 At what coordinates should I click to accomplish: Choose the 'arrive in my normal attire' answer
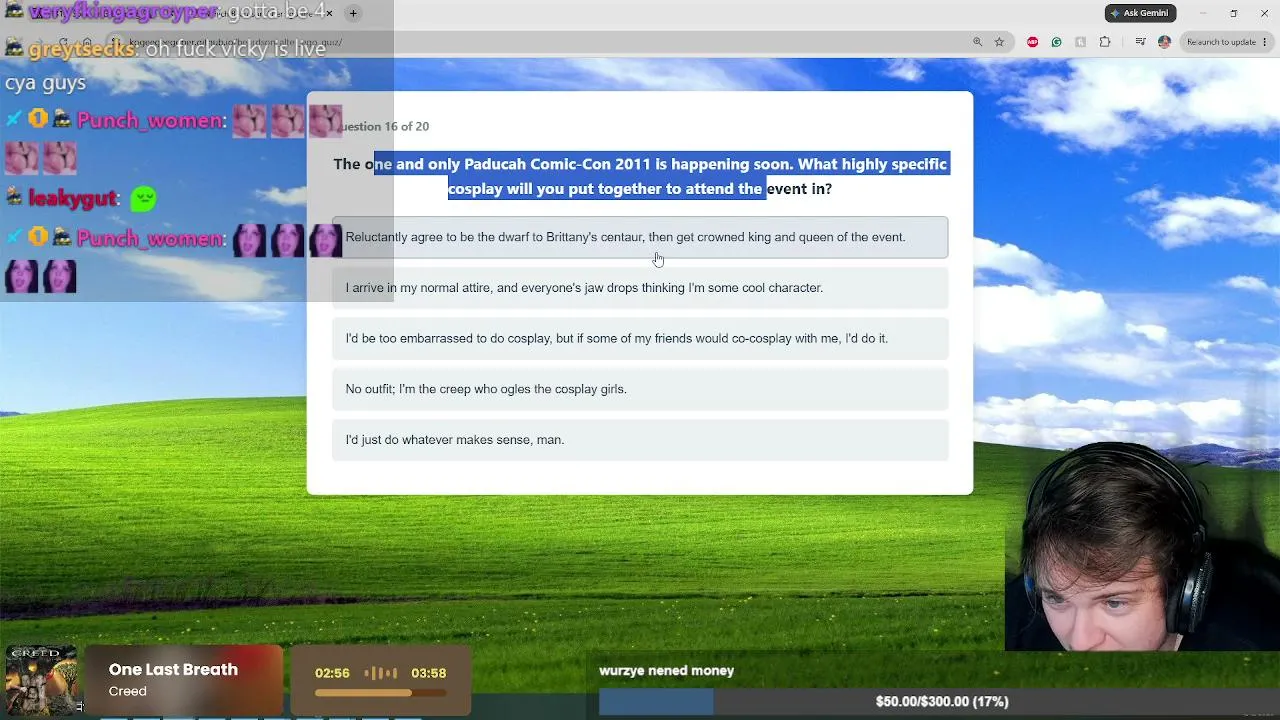[640, 288]
